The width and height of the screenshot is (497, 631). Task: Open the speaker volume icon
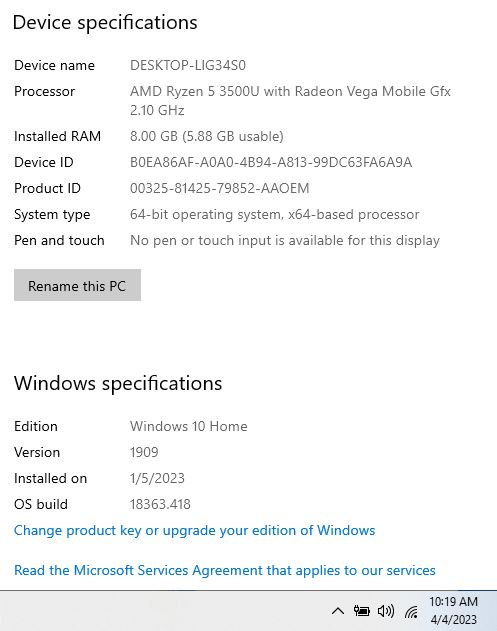(386, 611)
